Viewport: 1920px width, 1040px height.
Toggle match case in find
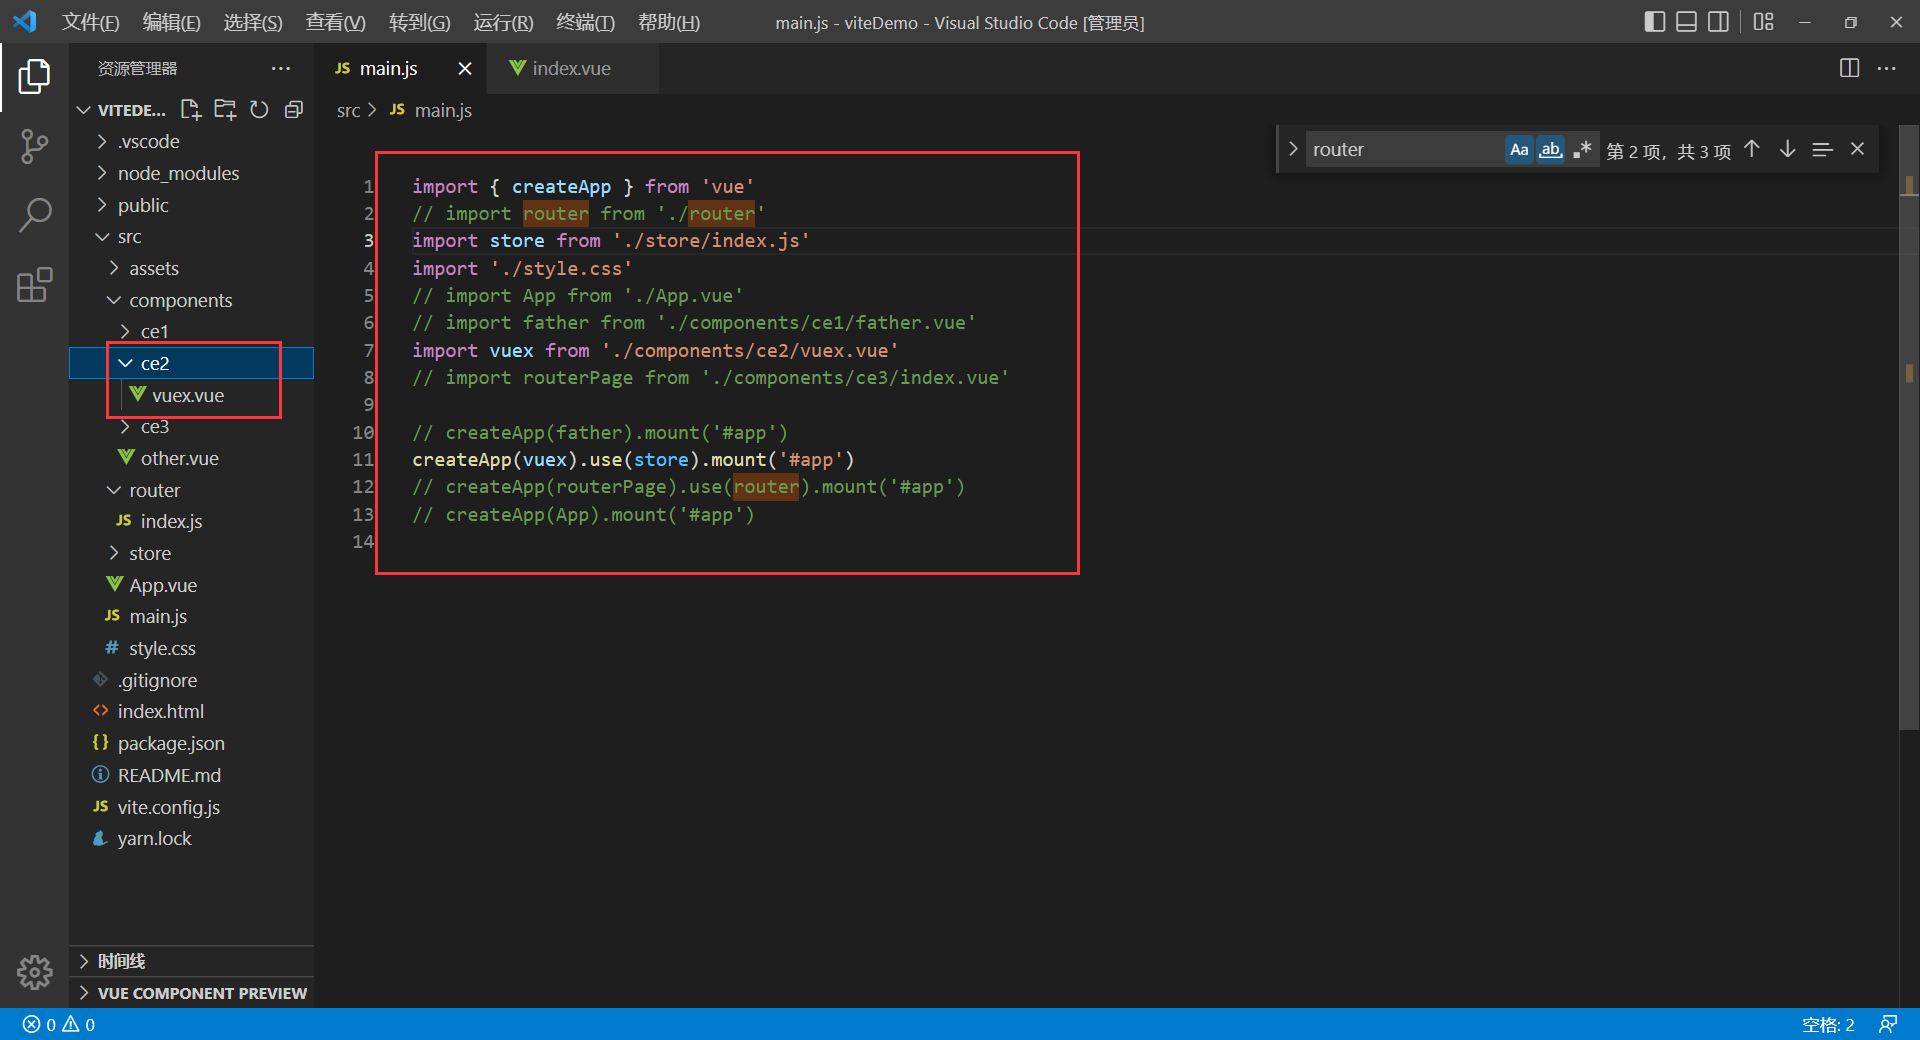click(1519, 149)
